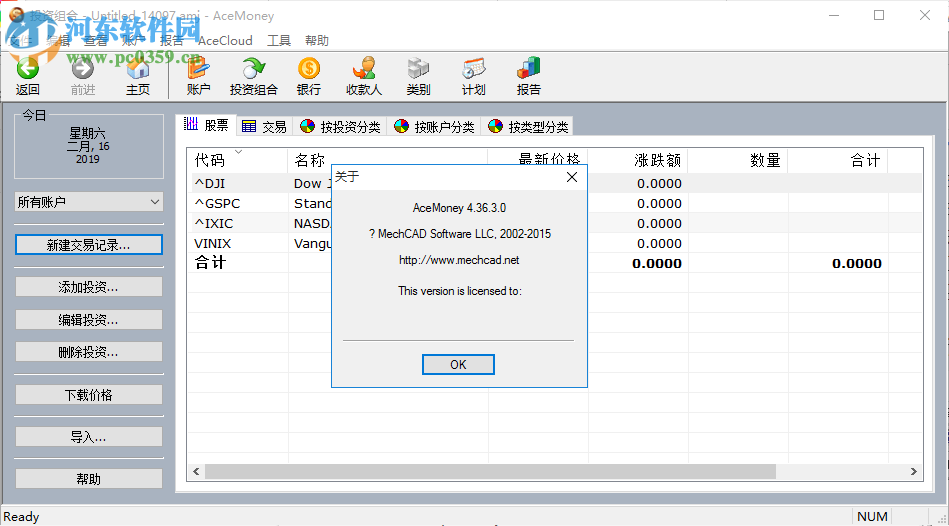Open Portfolio (投资组合) toolbar icon
The image size is (949, 526).
[x=254, y=68]
